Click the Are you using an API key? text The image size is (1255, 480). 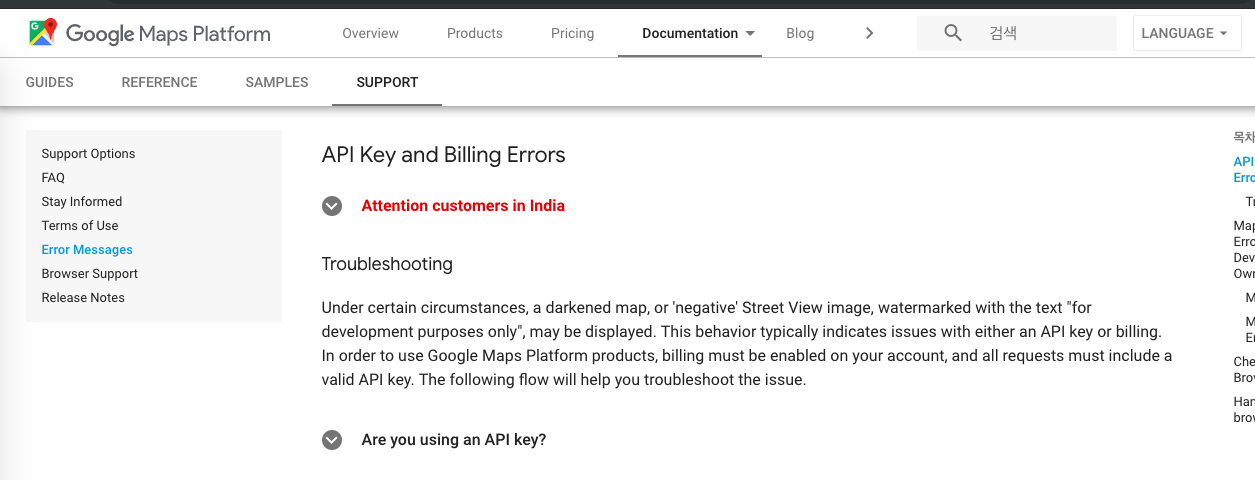454,440
